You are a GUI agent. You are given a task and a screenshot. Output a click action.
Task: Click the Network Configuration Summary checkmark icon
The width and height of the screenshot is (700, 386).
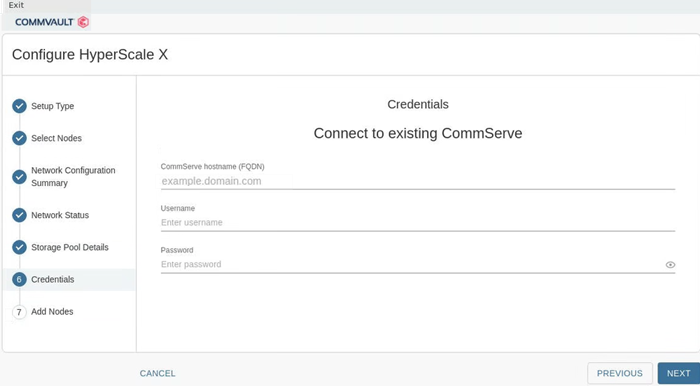[19, 177]
